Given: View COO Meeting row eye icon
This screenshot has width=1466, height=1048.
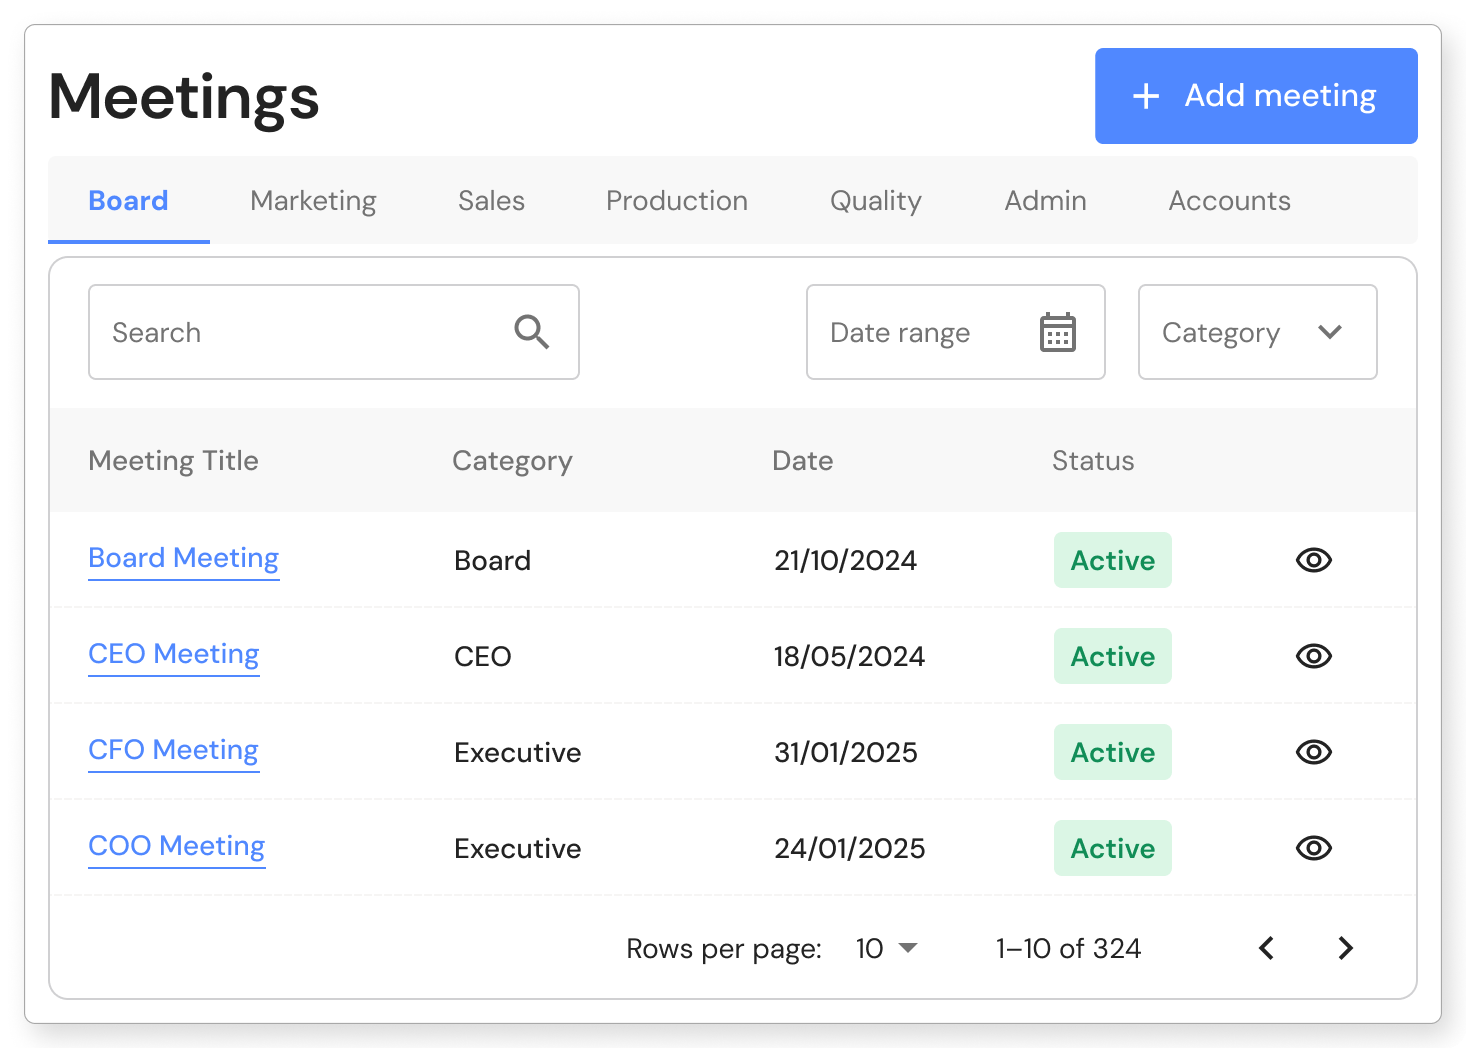Looking at the screenshot, I should 1313,848.
